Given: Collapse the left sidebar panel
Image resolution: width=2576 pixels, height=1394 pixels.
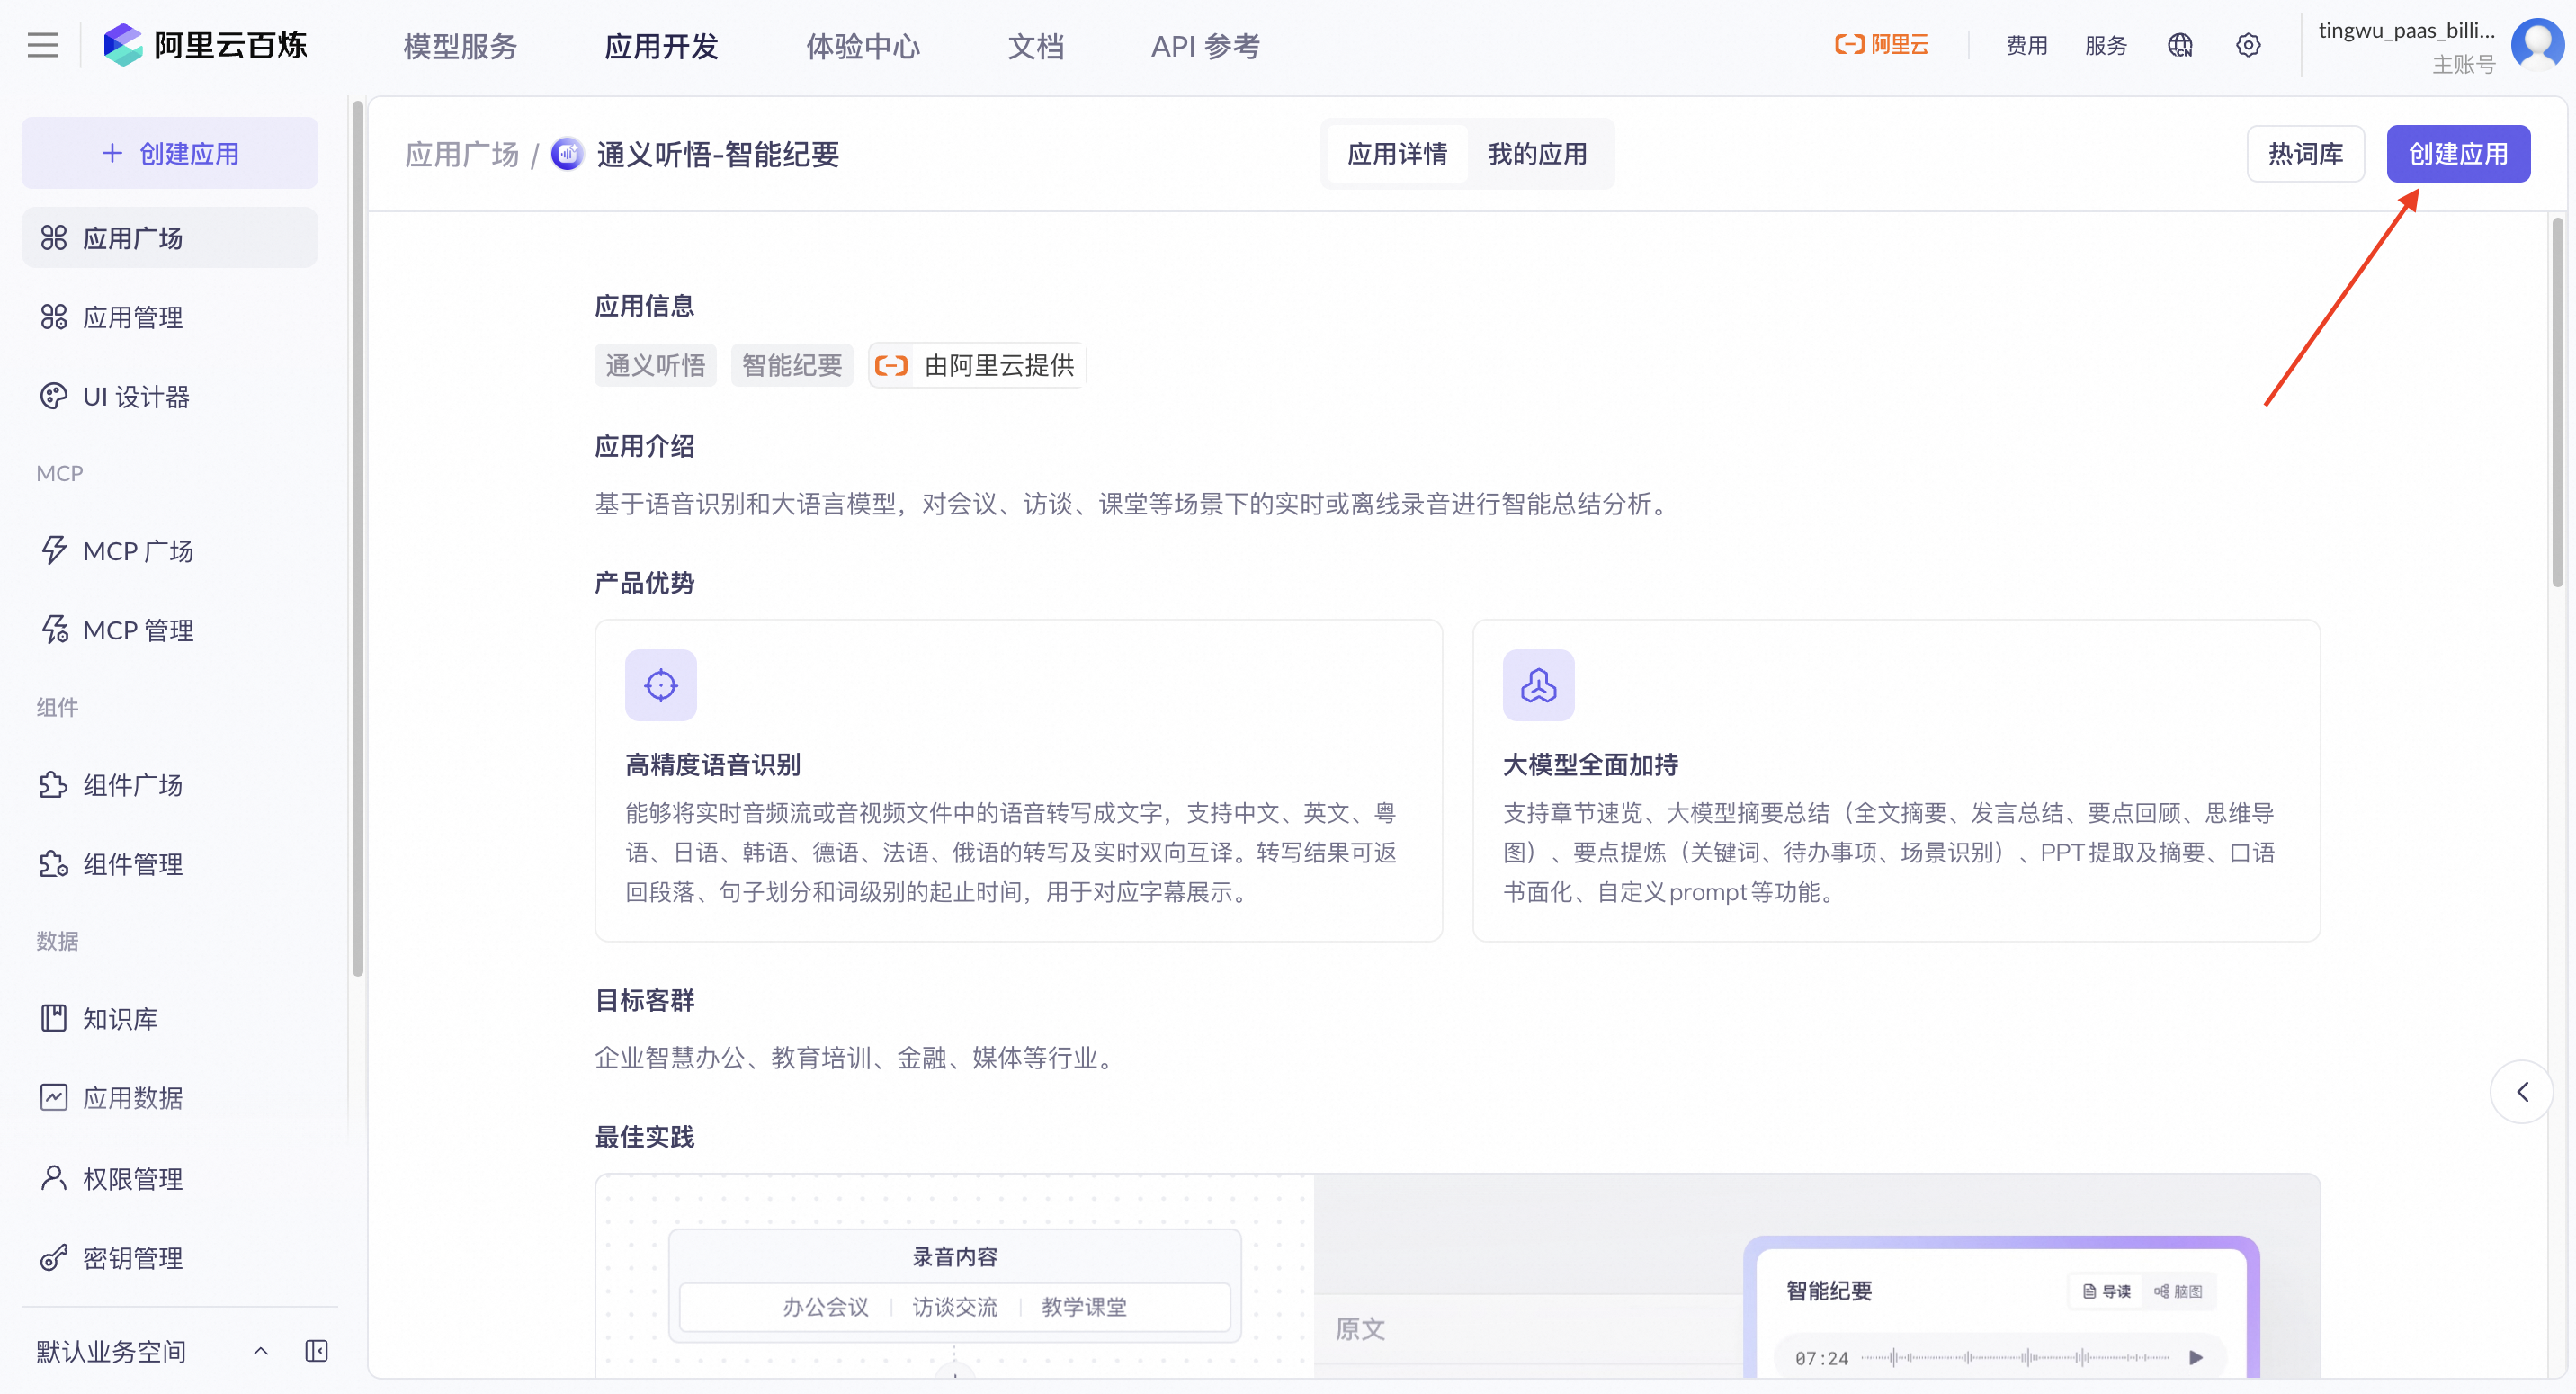Looking at the screenshot, I should pyautogui.click(x=316, y=1350).
